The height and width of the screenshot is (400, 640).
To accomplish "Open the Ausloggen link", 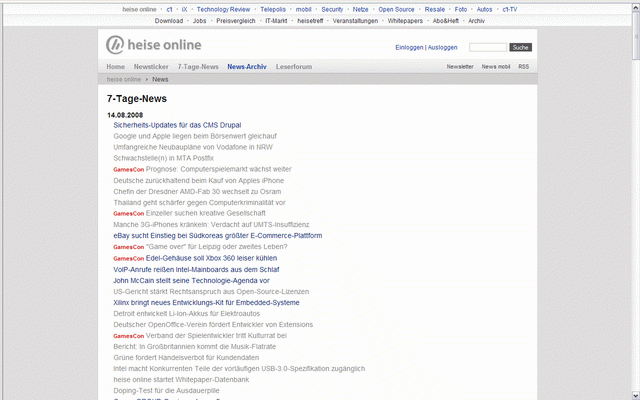I will [x=442, y=47].
